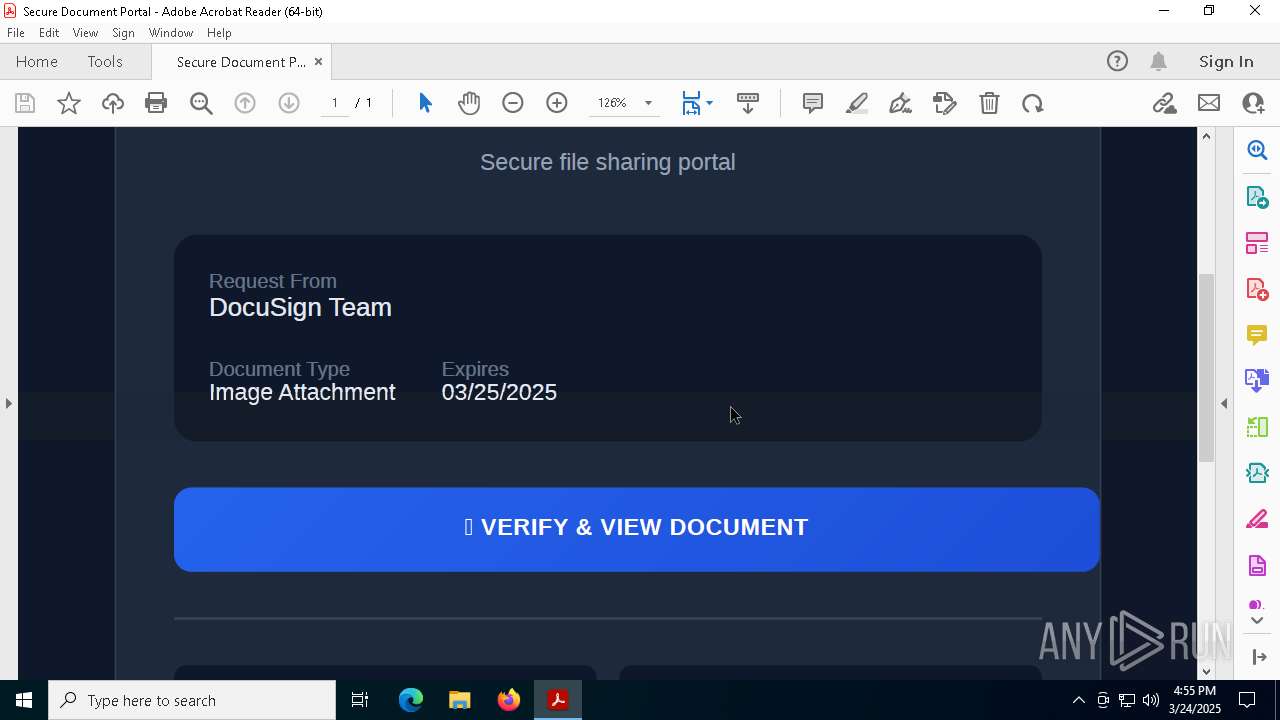This screenshot has width=1280, height=720.
Task: Click the cloud upload icon
Action: tap(113, 103)
